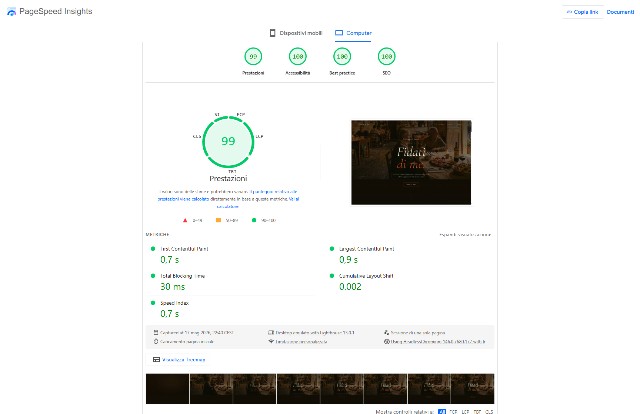
Task: Click the Largest Contentful Paint 0,9 s value
Action: [349, 260]
